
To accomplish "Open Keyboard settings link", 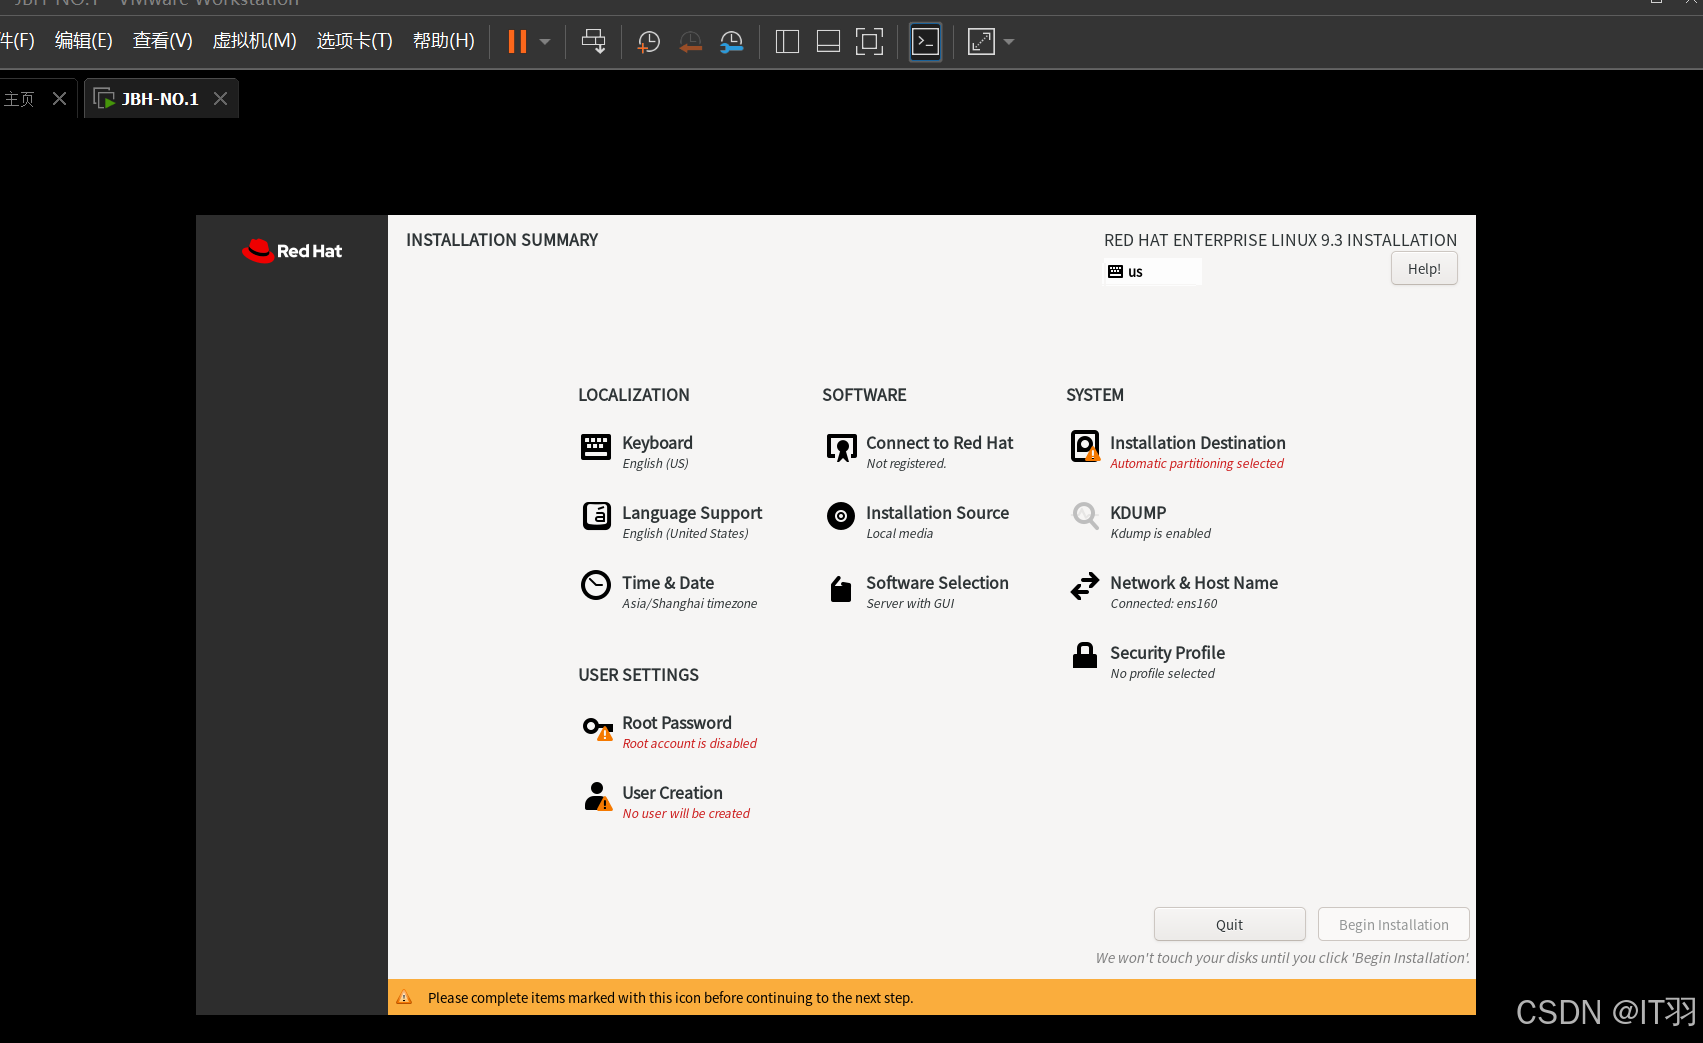I will point(657,443).
